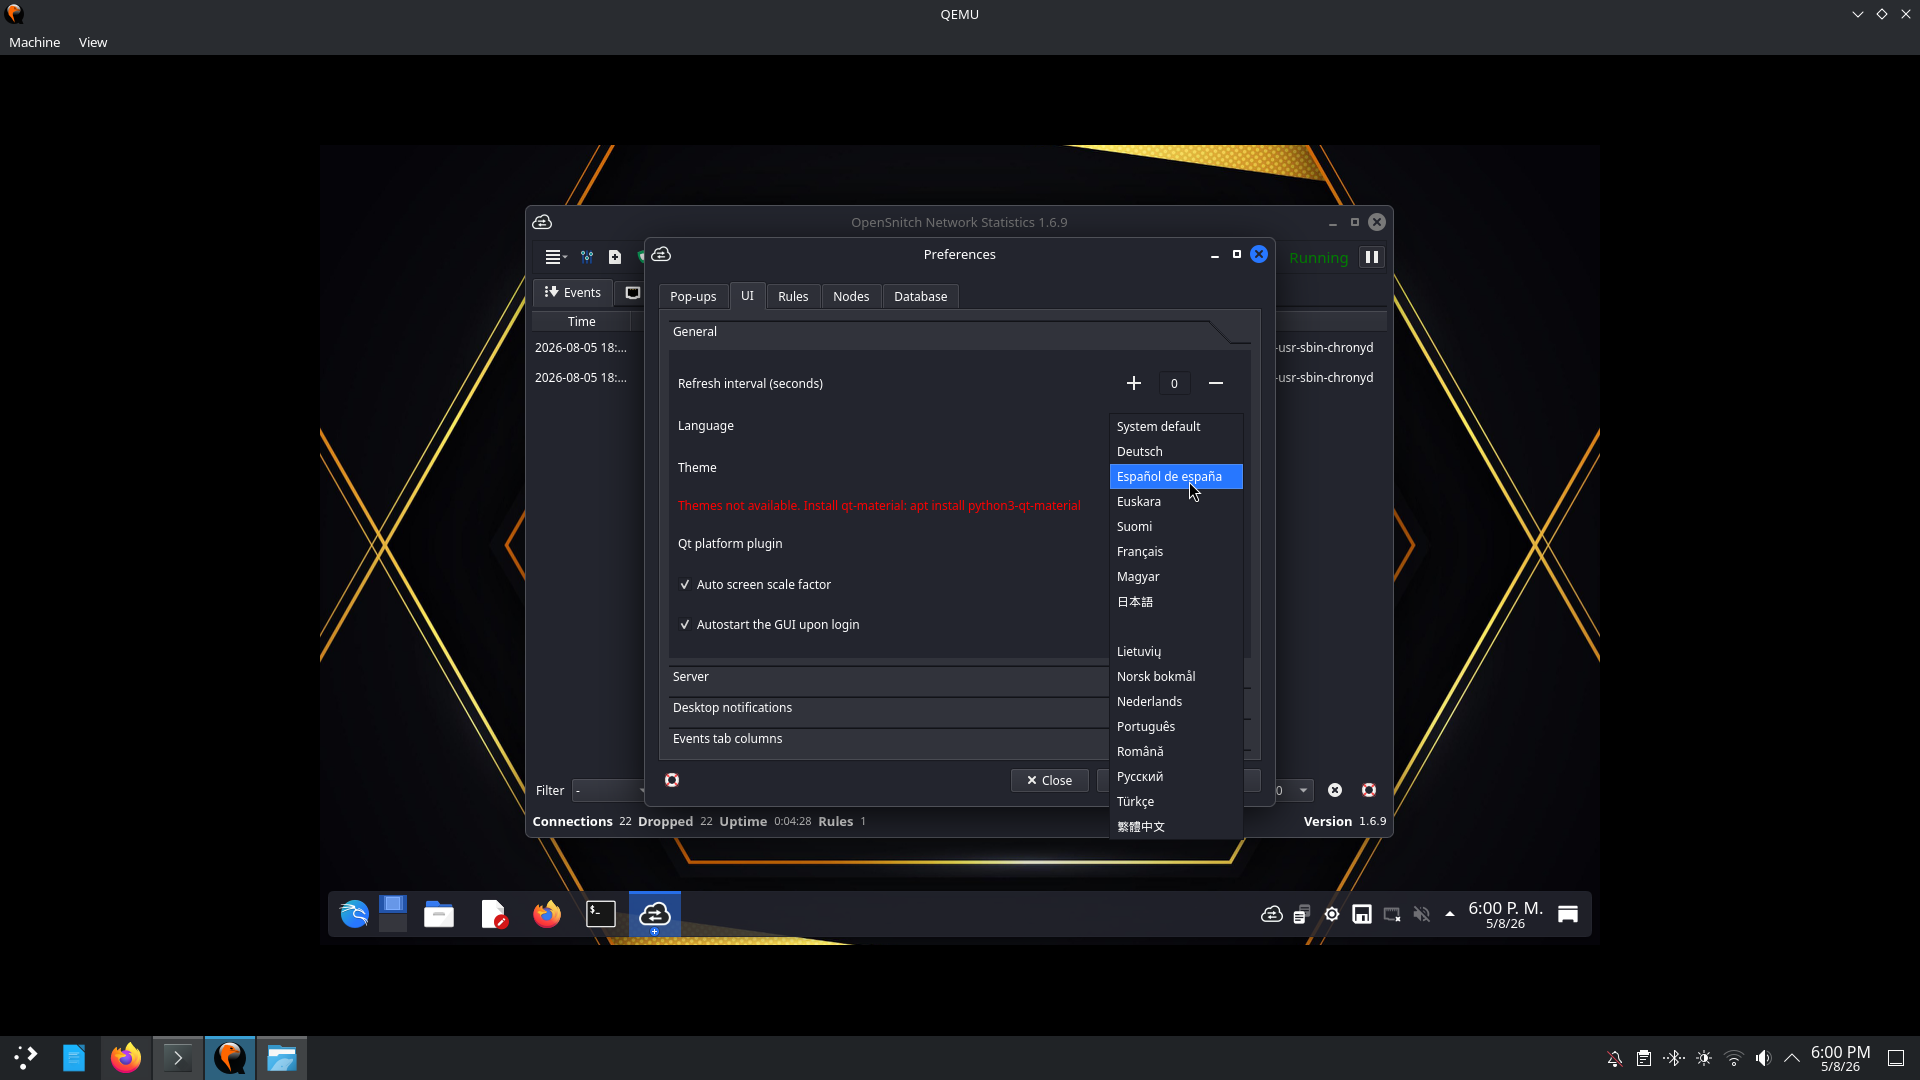Open the hamburger menu in OpenSnitch toolbar
The height and width of the screenshot is (1080, 1920).
[555, 257]
